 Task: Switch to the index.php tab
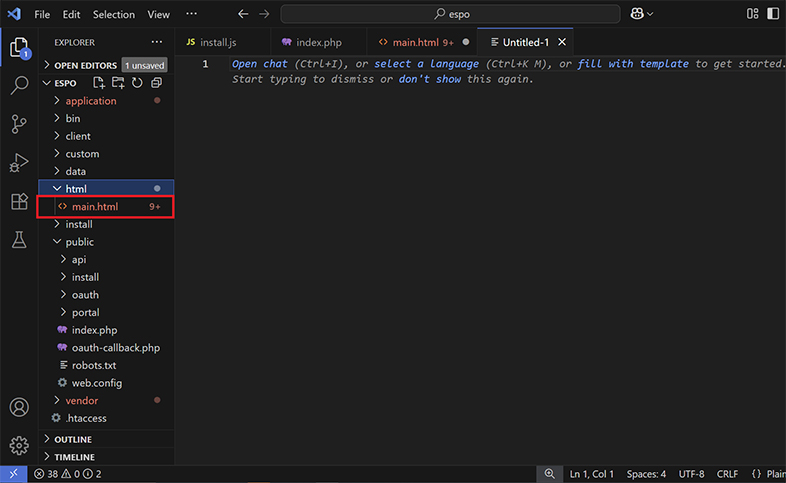tap(318, 42)
